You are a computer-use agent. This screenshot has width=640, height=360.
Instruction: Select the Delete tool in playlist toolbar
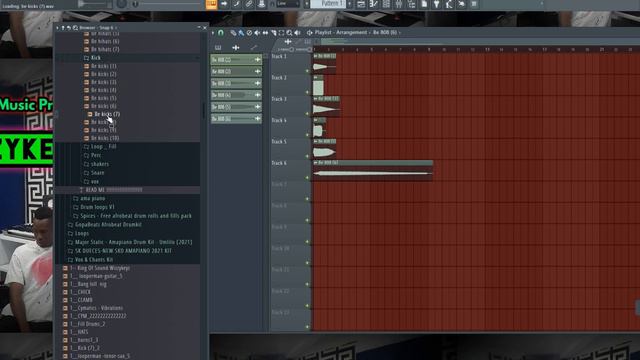(x=249, y=33)
